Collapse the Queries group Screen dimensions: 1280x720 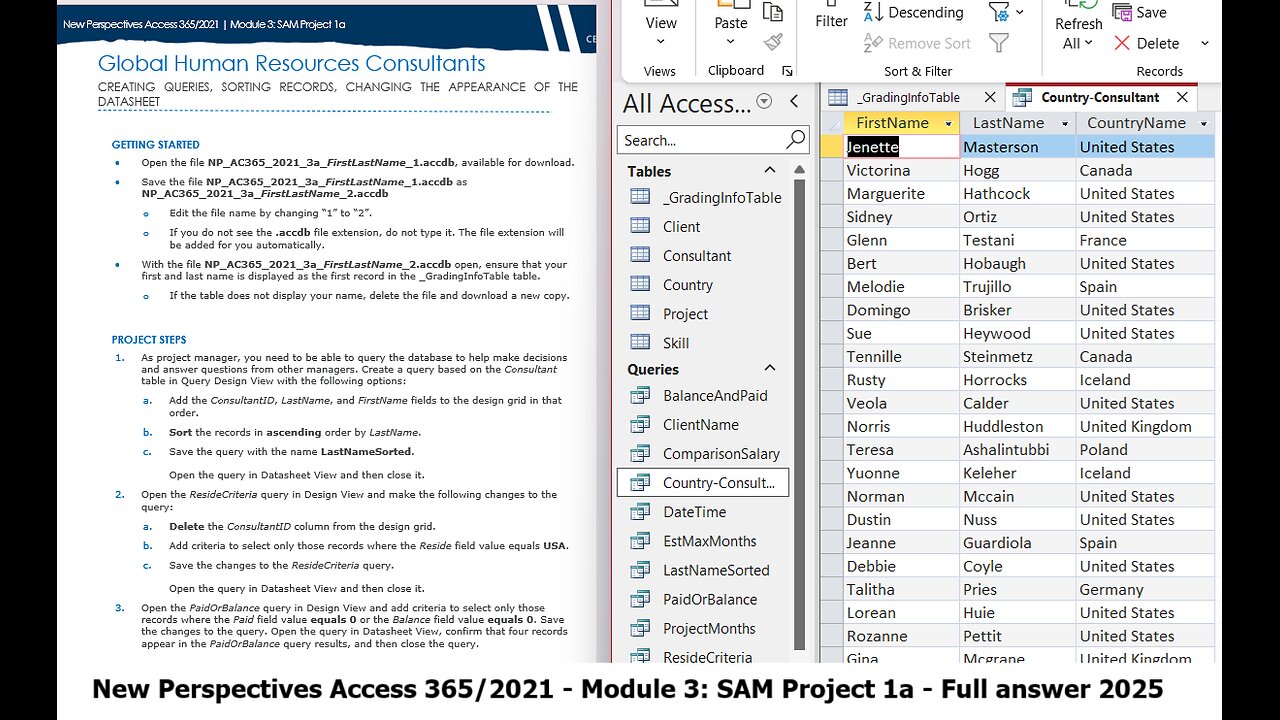tap(770, 369)
